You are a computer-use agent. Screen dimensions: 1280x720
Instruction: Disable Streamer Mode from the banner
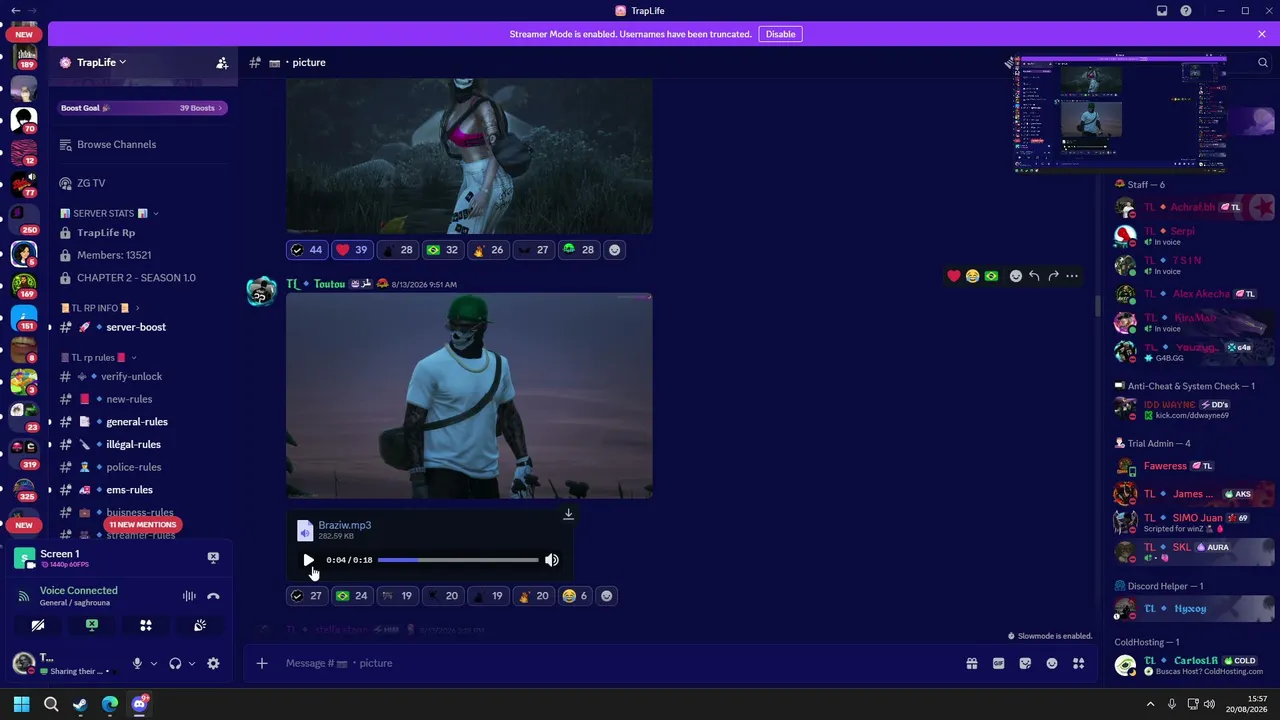pyautogui.click(x=780, y=34)
